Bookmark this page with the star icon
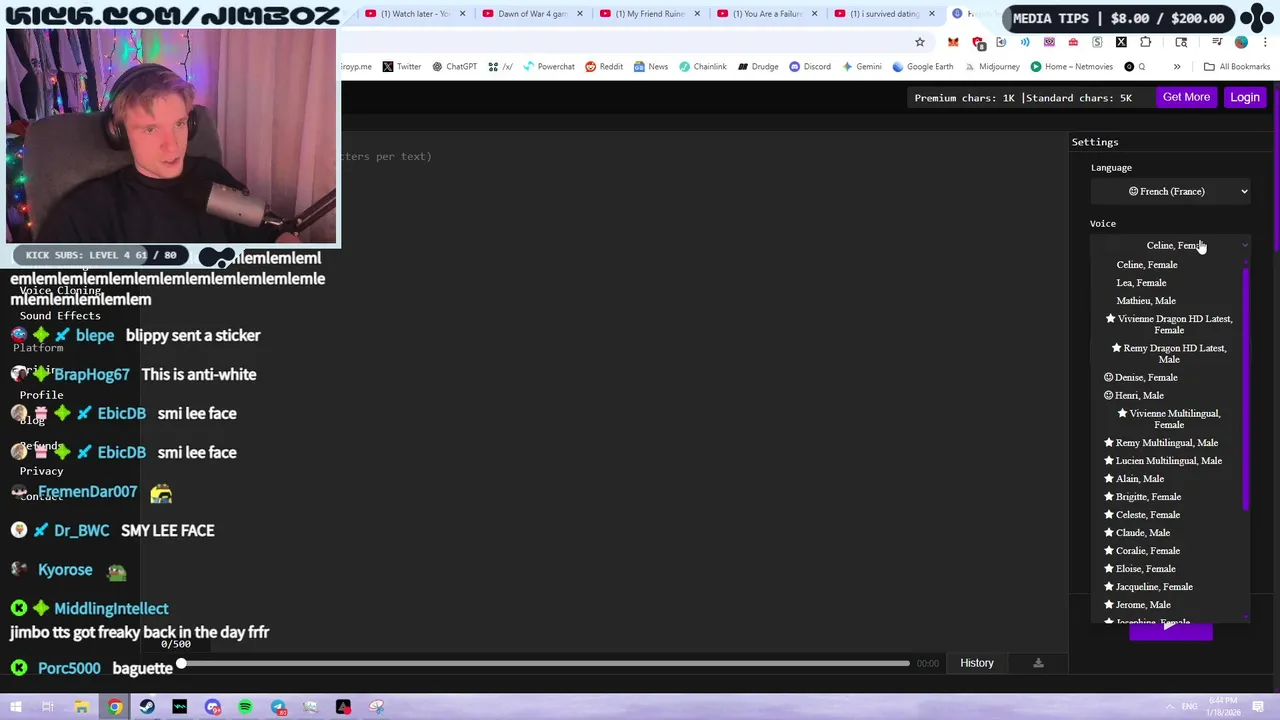The height and width of the screenshot is (720, 1280). coord(919,42)
